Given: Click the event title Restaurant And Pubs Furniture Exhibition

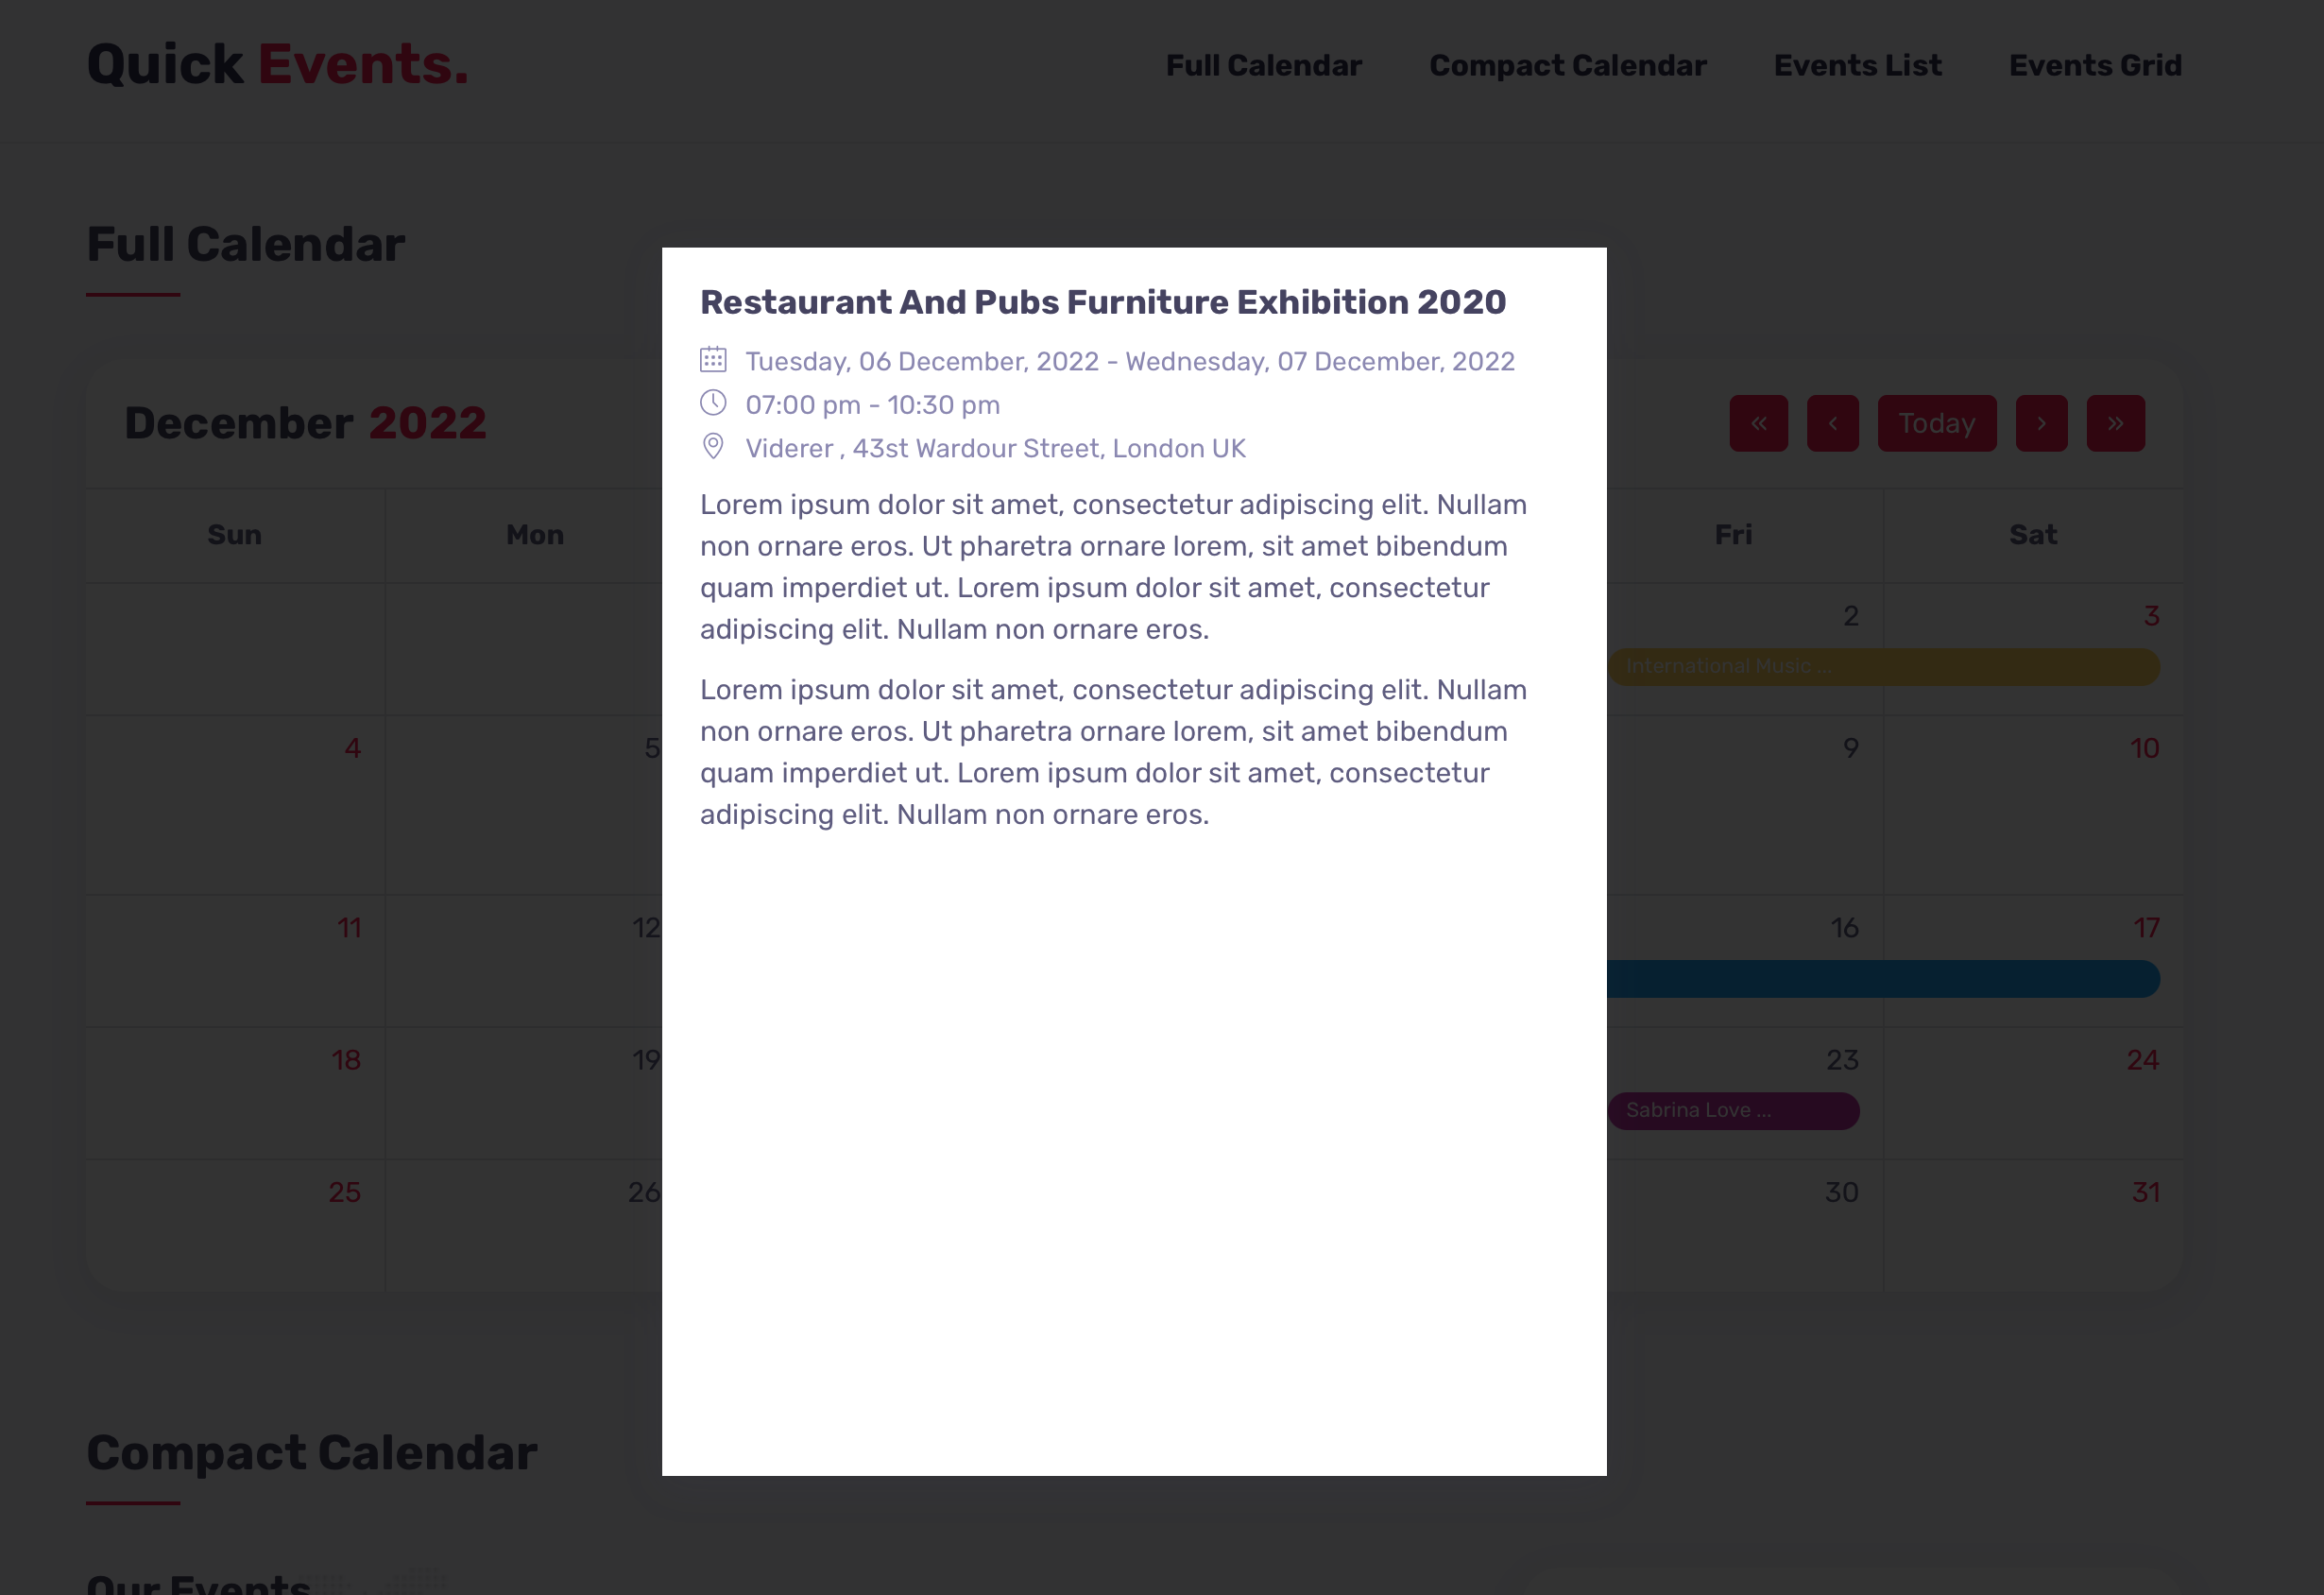Looking at the screenshot, I should [x=1102, y=302].
